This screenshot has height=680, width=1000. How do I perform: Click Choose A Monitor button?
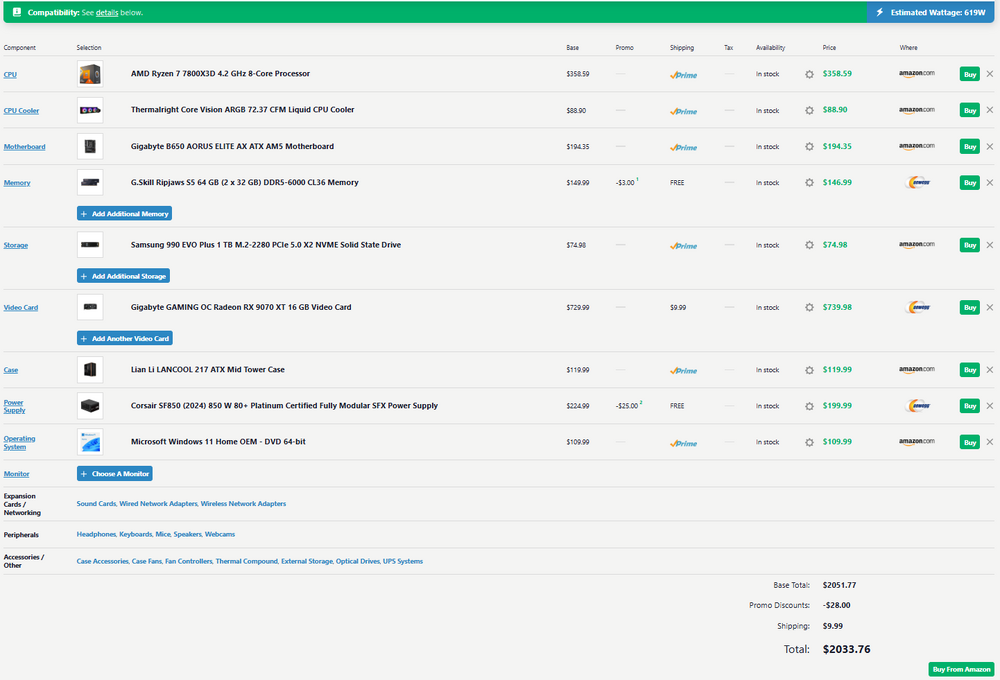[x=115, y=474]
